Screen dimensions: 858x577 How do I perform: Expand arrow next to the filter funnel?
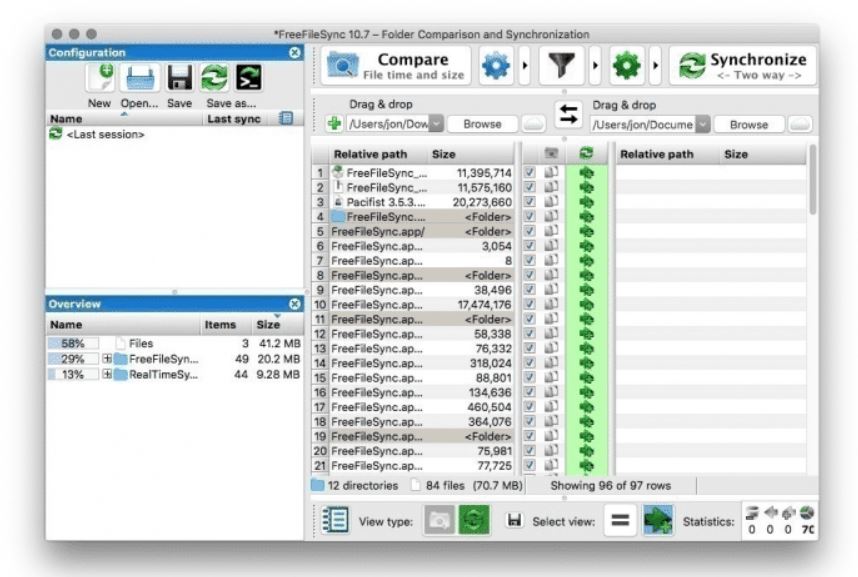(595, 66)
